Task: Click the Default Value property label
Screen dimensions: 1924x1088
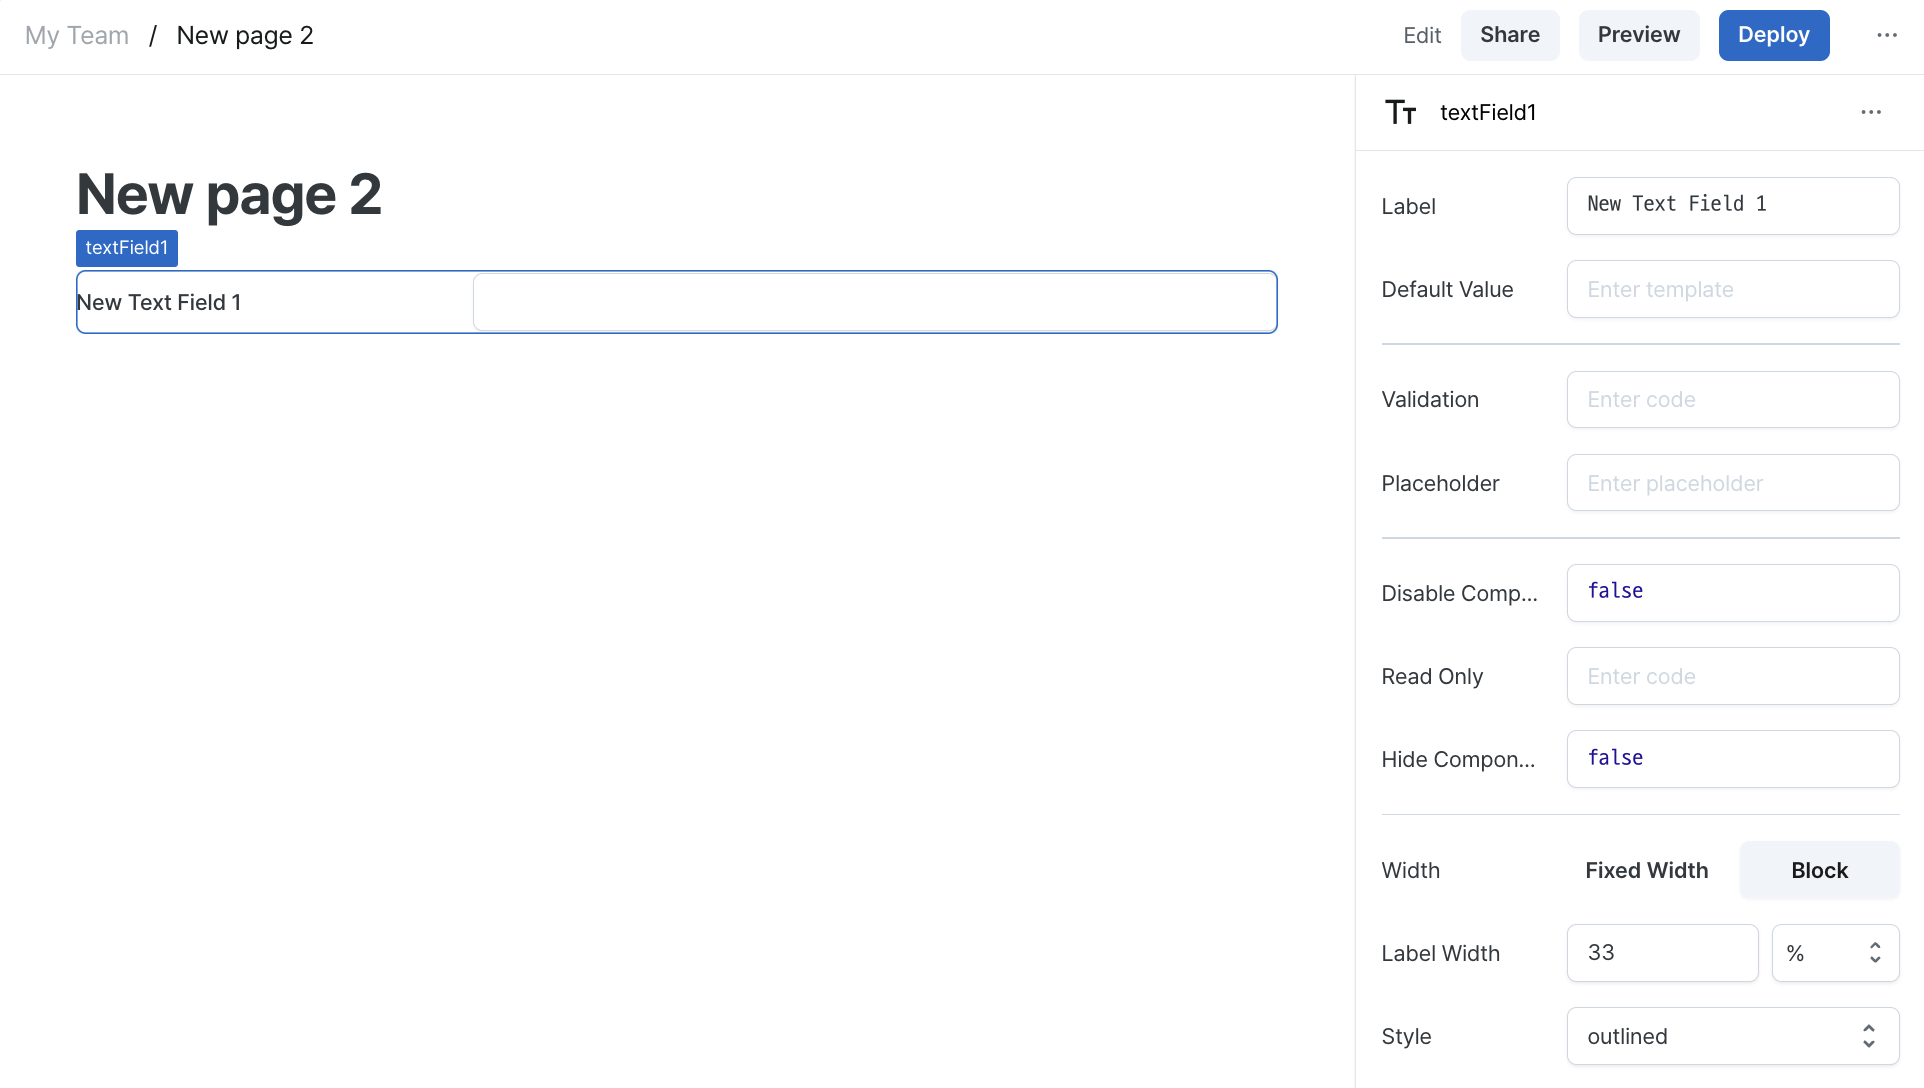Action: pos(1447,290)
